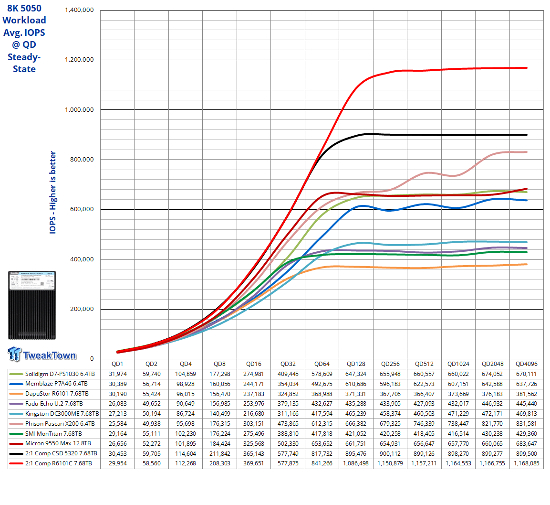This screenshot has width=550, height=505.
Task: Click the TweakTown logo
Action: click(x=42, y=354)
